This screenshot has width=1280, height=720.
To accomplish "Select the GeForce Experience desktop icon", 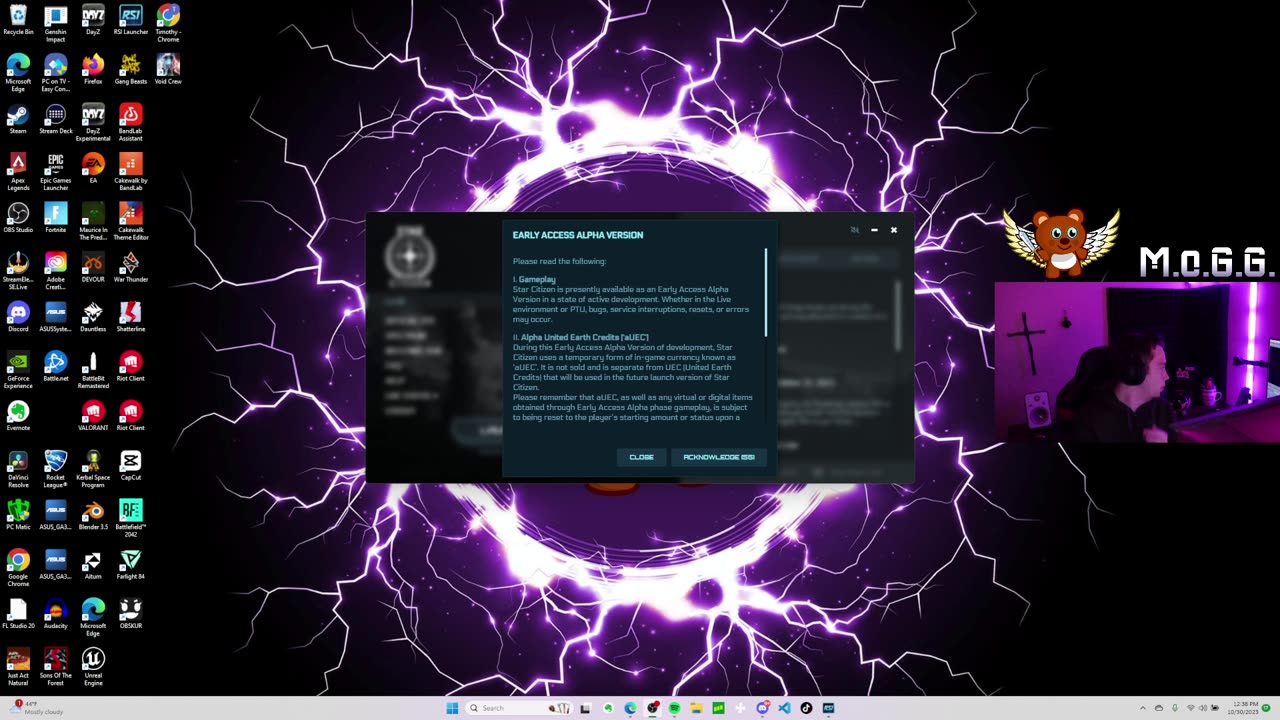I will (18, 370).
